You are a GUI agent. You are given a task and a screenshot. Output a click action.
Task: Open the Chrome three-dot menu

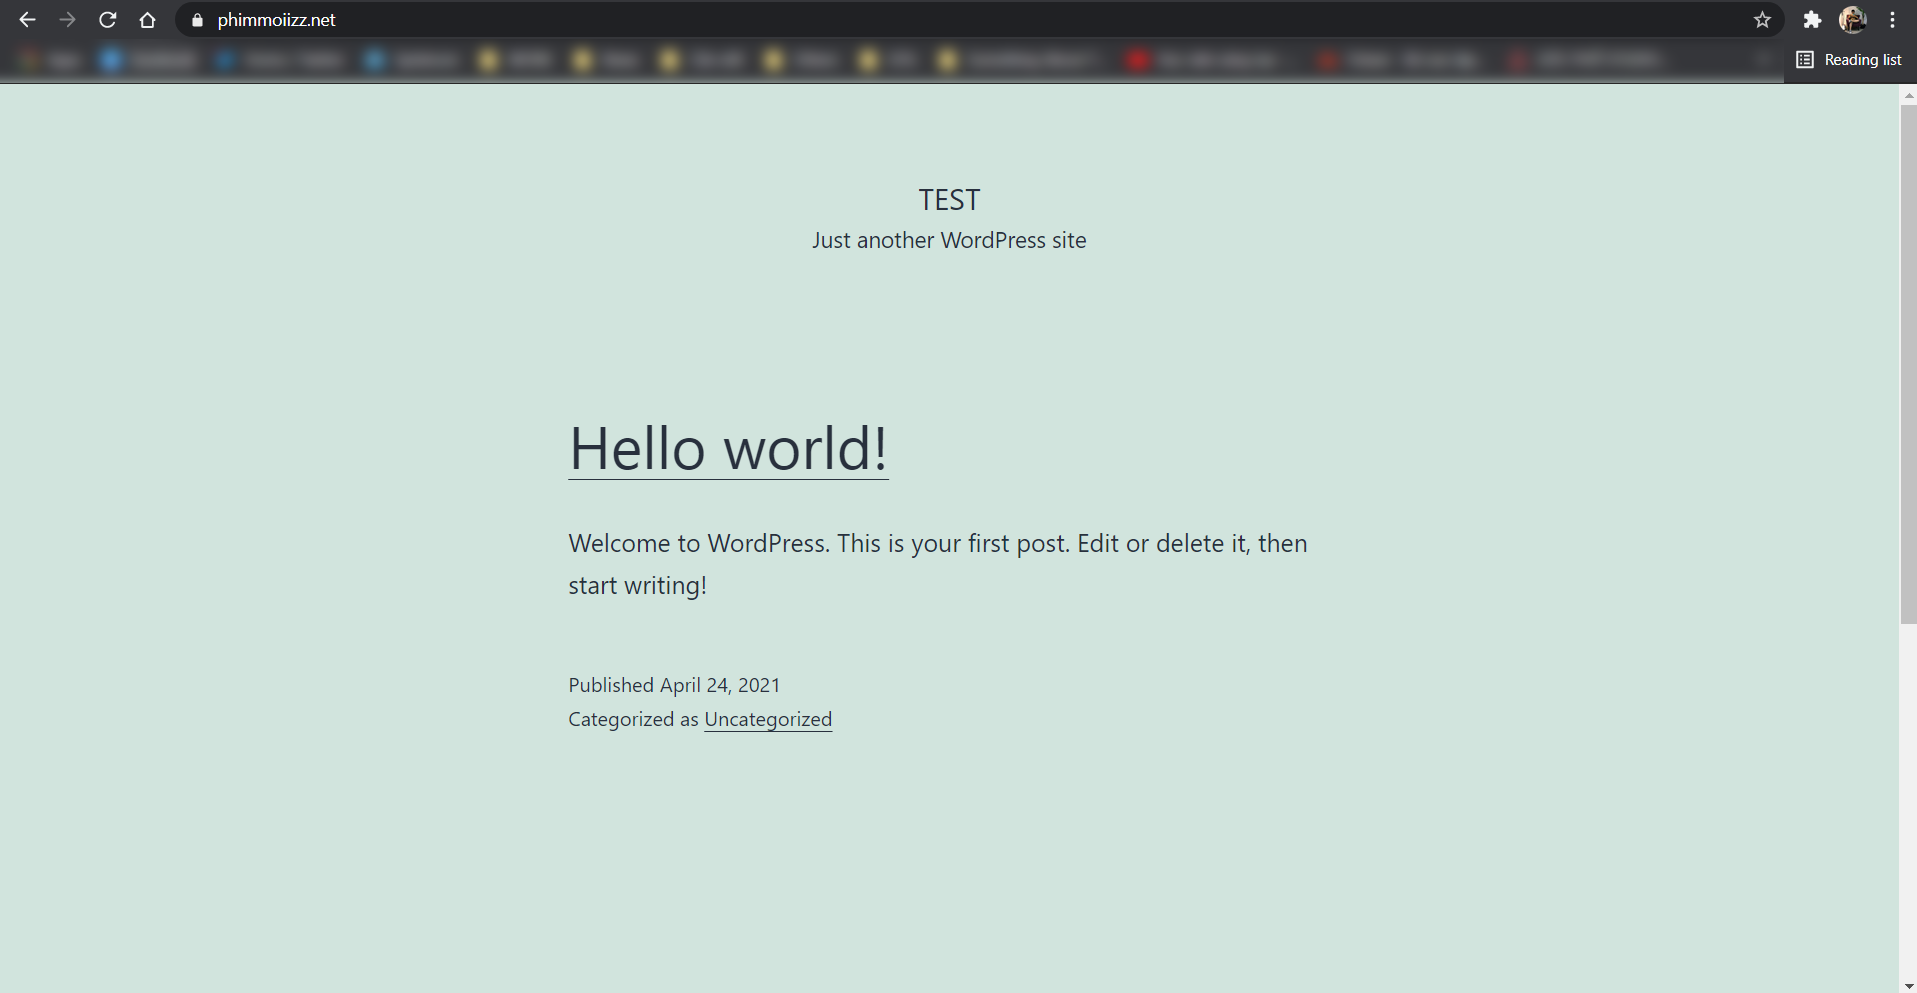point(1893,20)
